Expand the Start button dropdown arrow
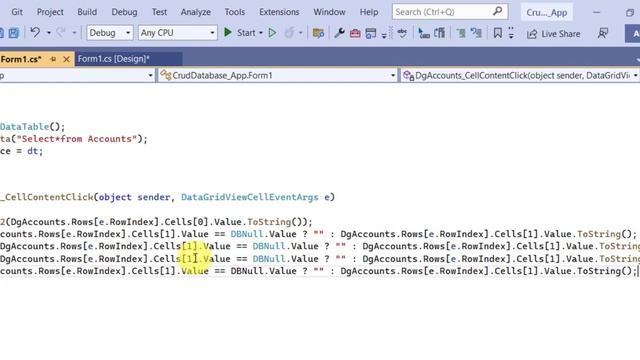The image size is (640, 360). (261, 33)
